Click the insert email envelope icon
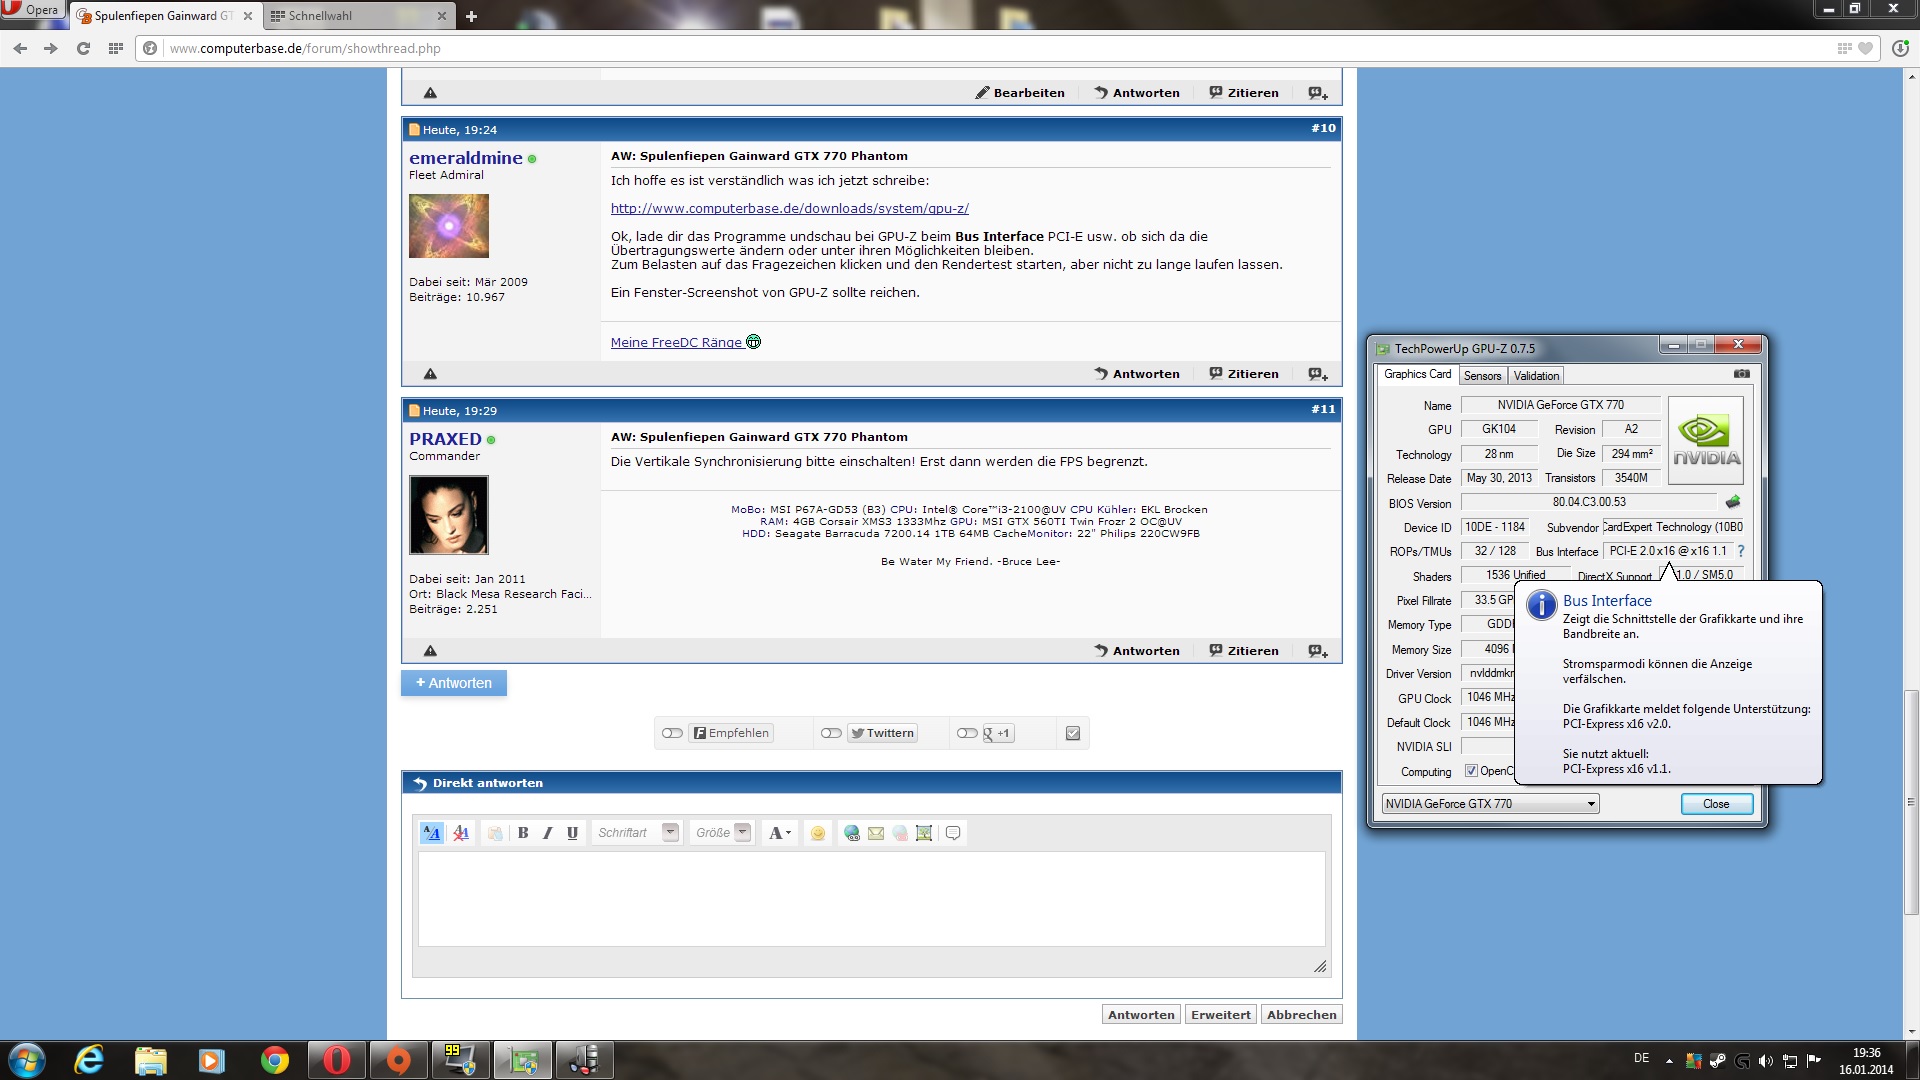 tap(876, 833)
